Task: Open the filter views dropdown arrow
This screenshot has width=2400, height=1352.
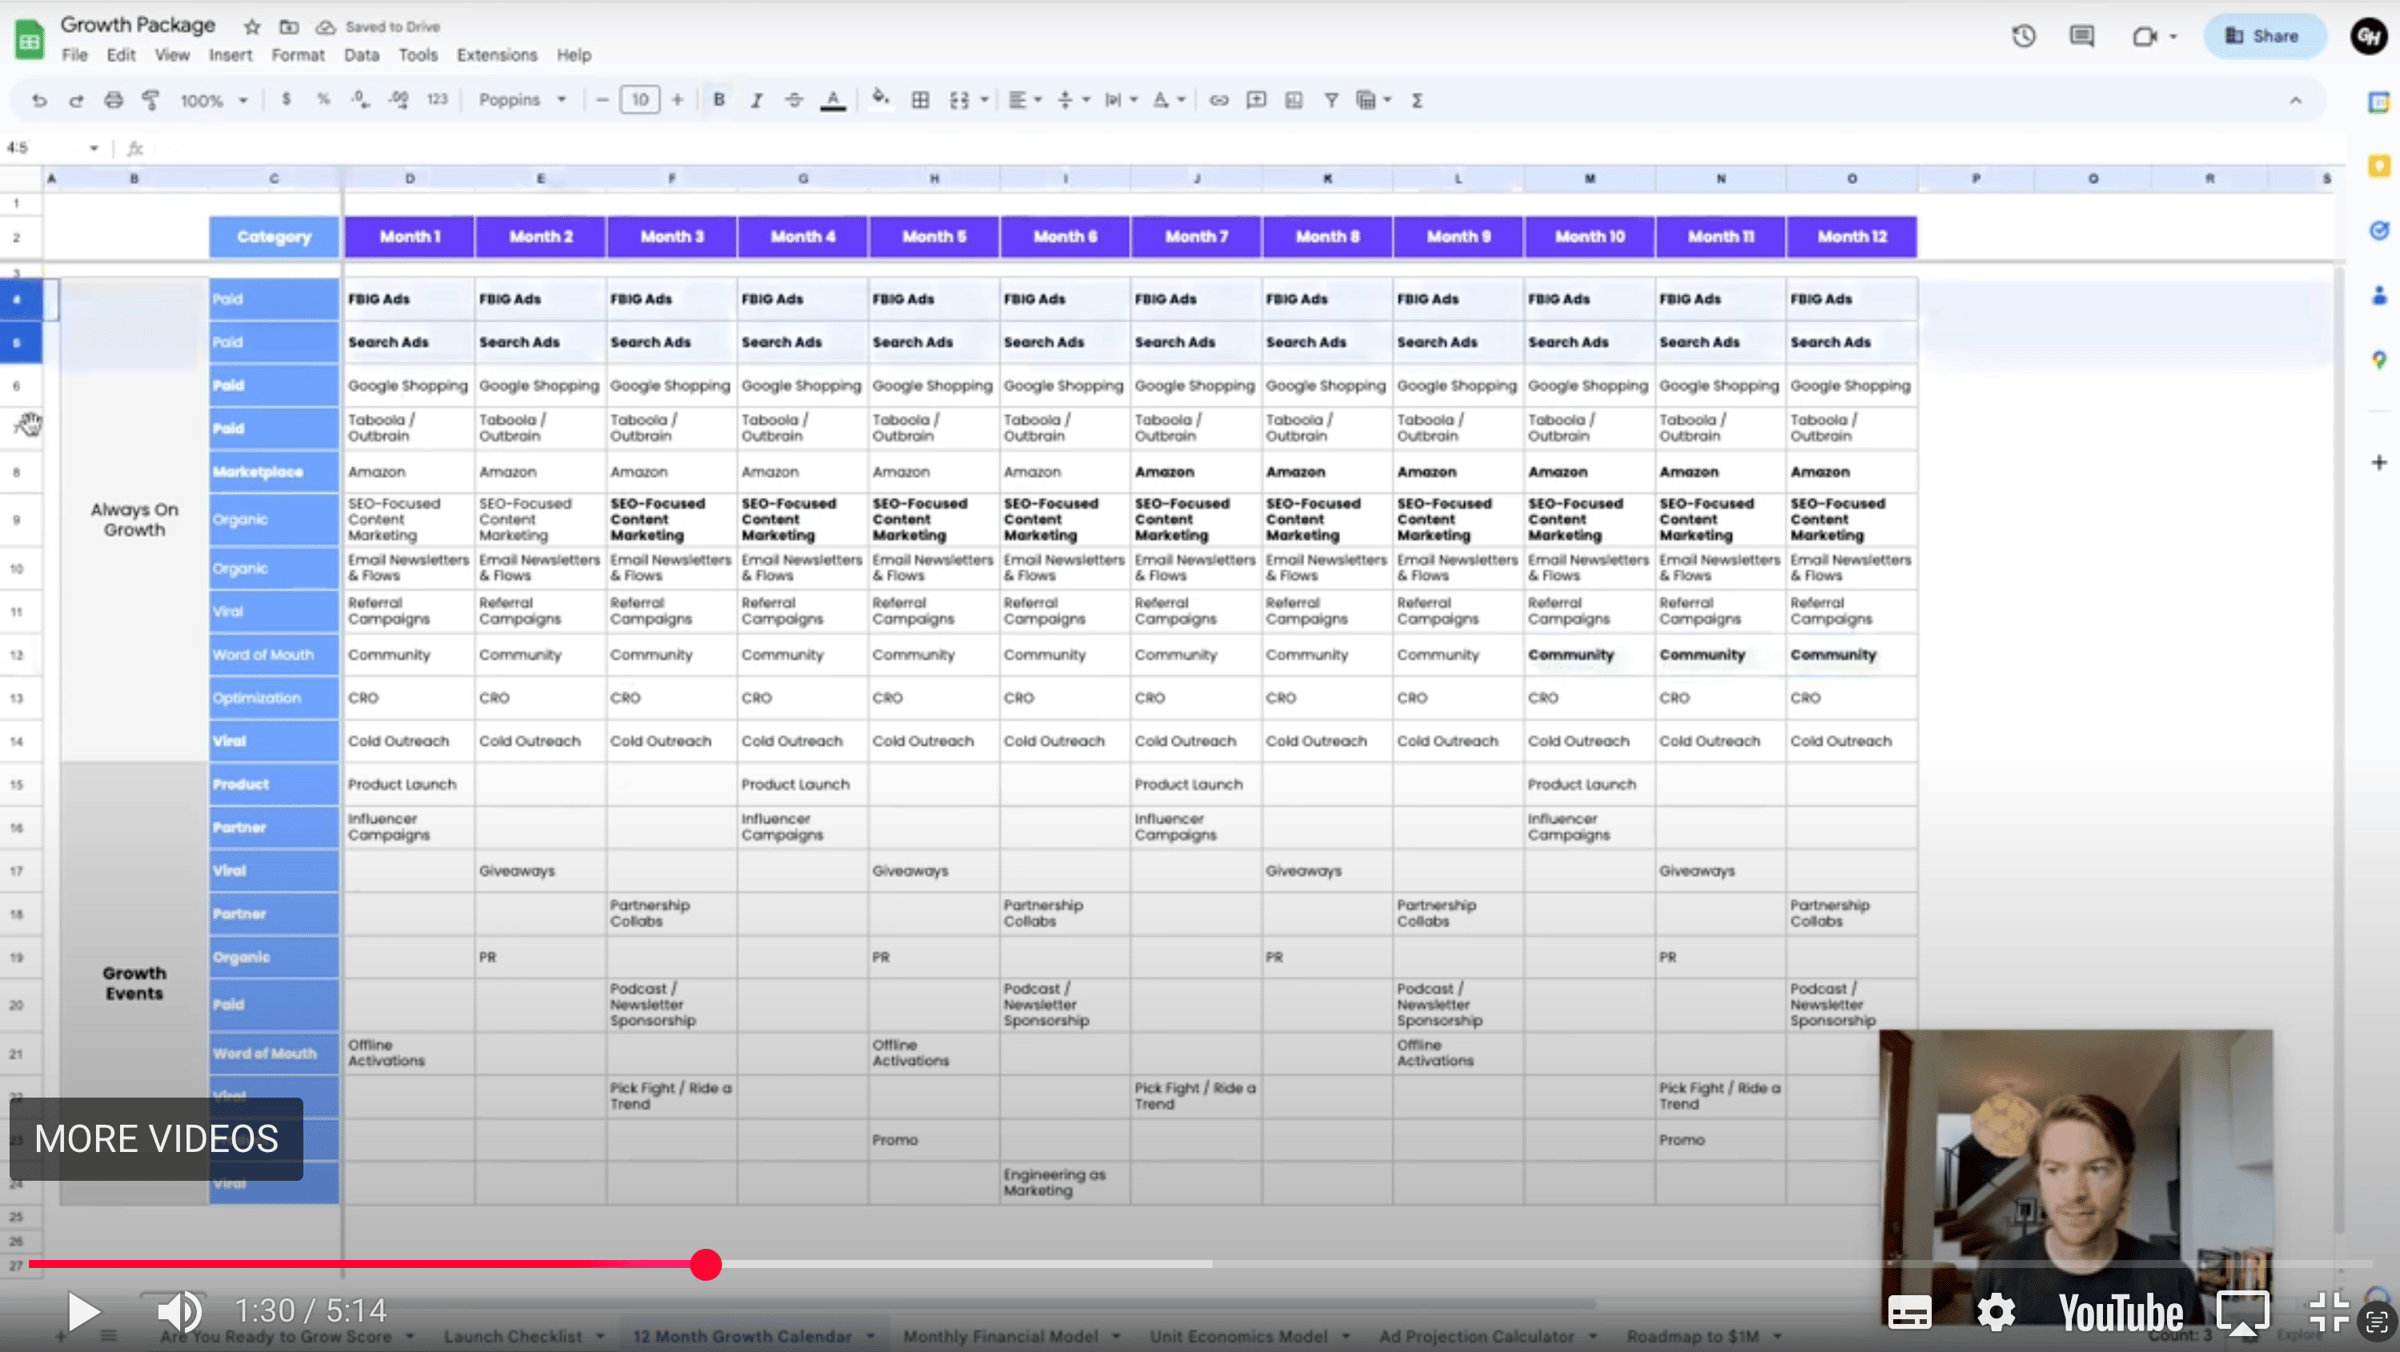Action: point(1388,100)
